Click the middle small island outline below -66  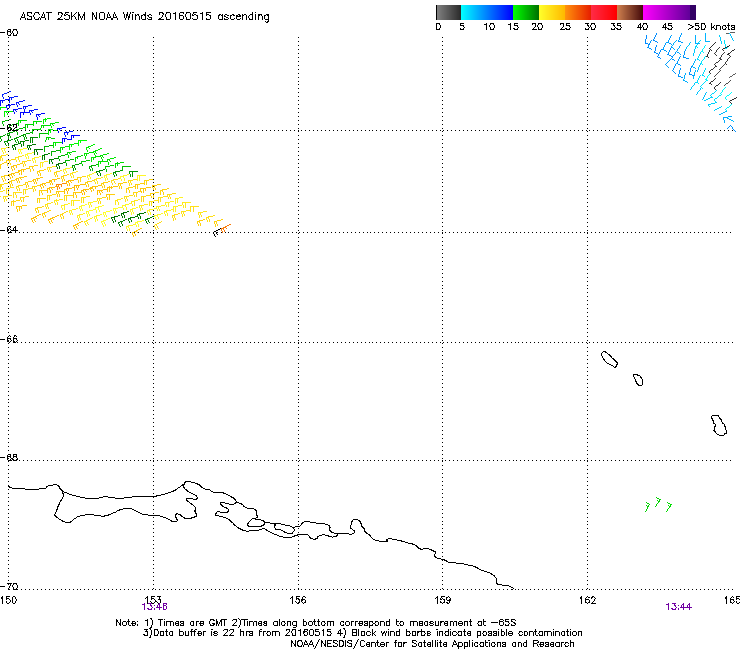point(638,380)
